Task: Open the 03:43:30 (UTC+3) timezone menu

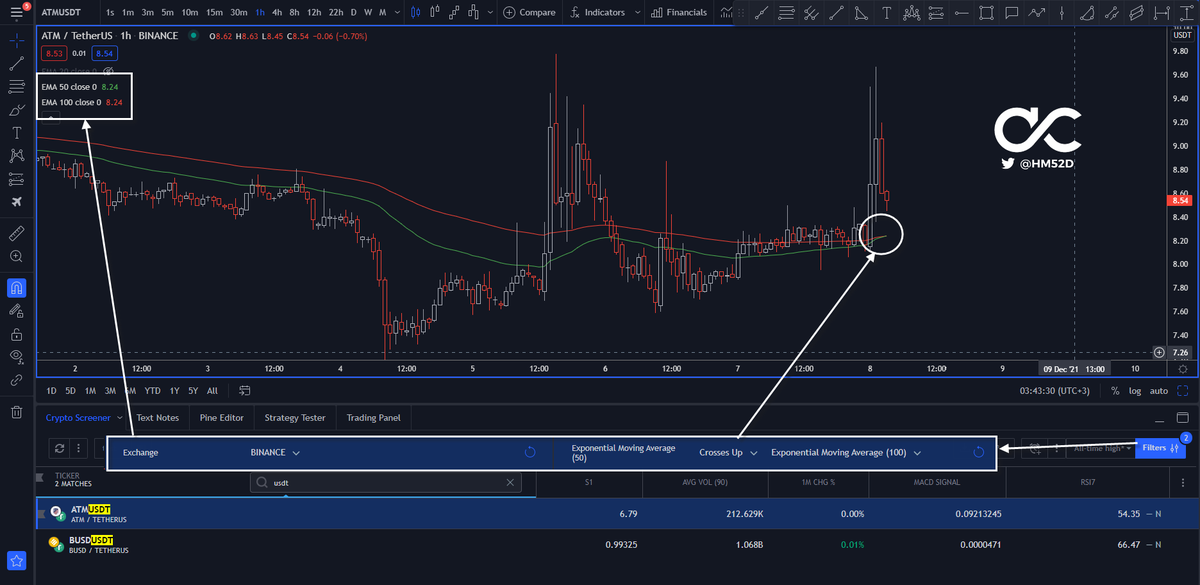Action: tap(1055, 391)
